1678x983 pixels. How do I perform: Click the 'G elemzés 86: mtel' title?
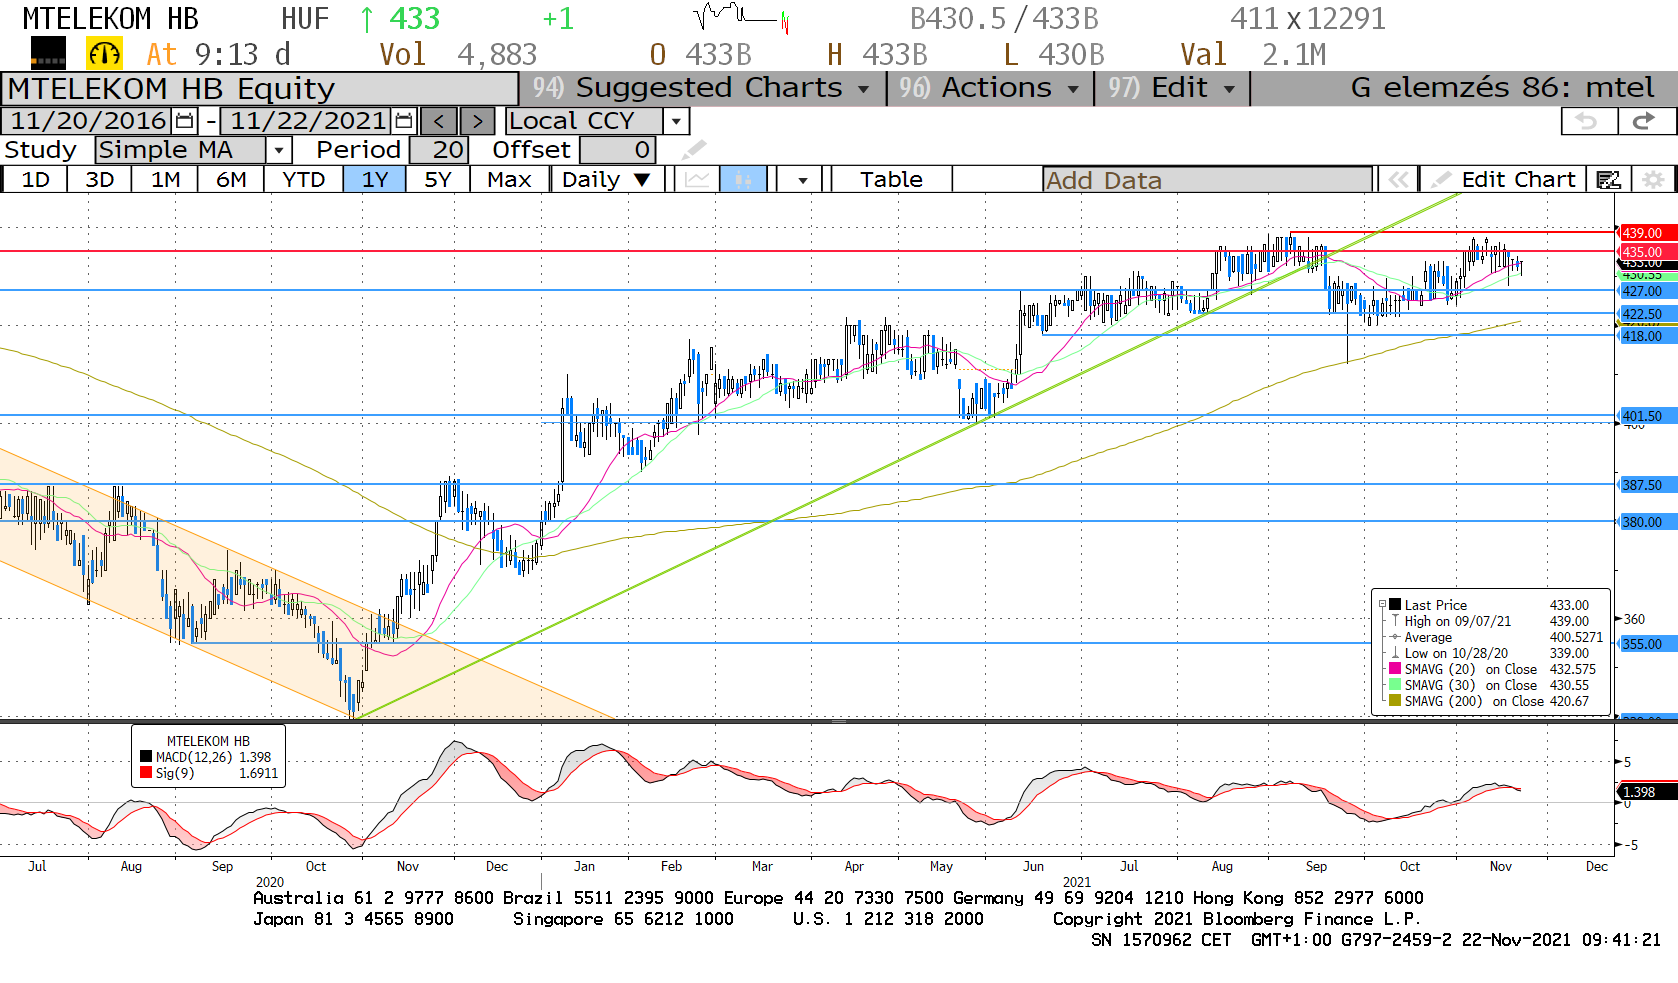tap(1502, 88)
